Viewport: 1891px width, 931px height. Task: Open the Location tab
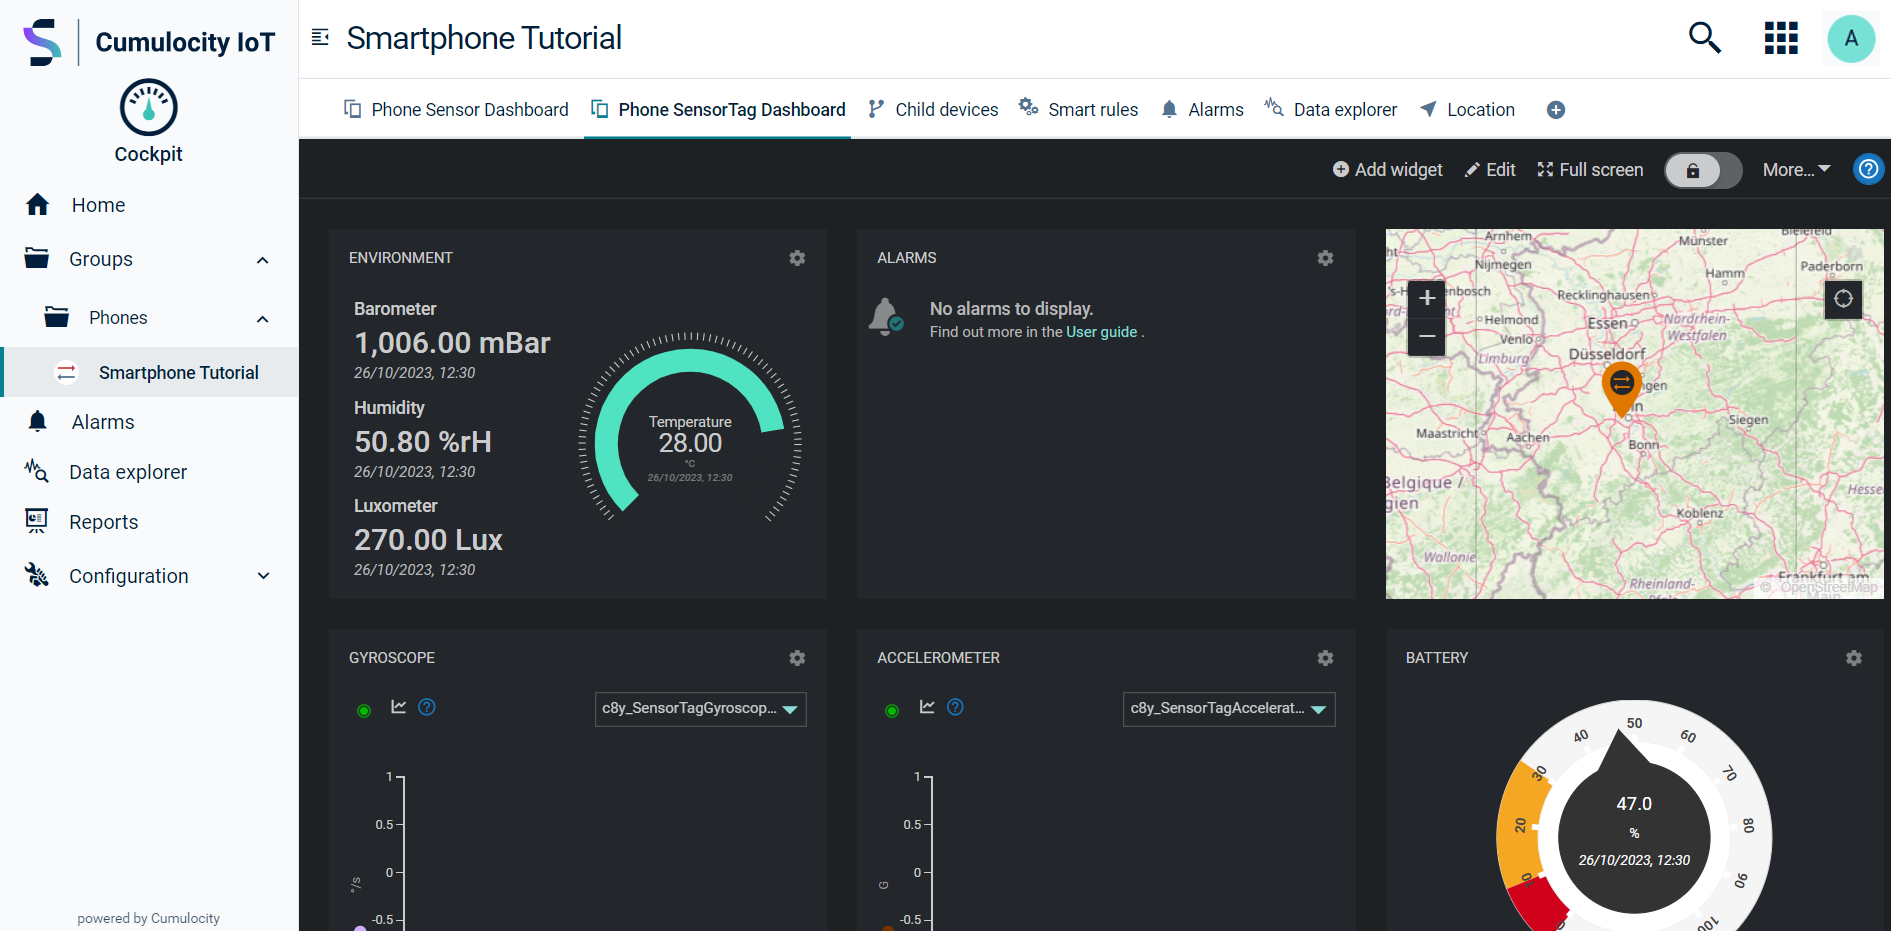(x=1467, y=110)
